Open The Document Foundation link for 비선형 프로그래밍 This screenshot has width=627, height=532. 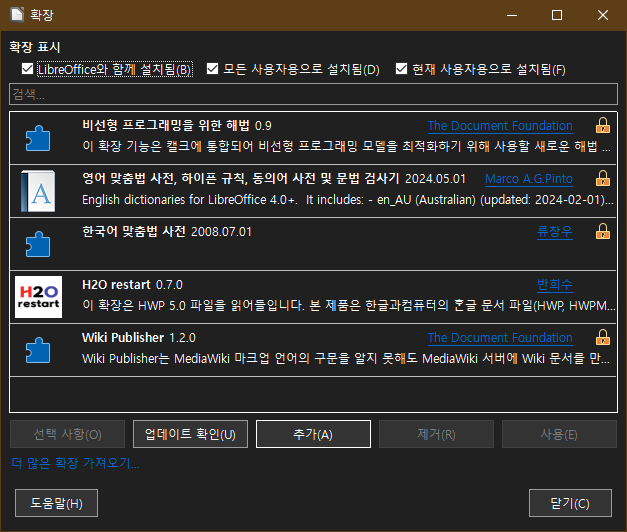tap(500, 126)
